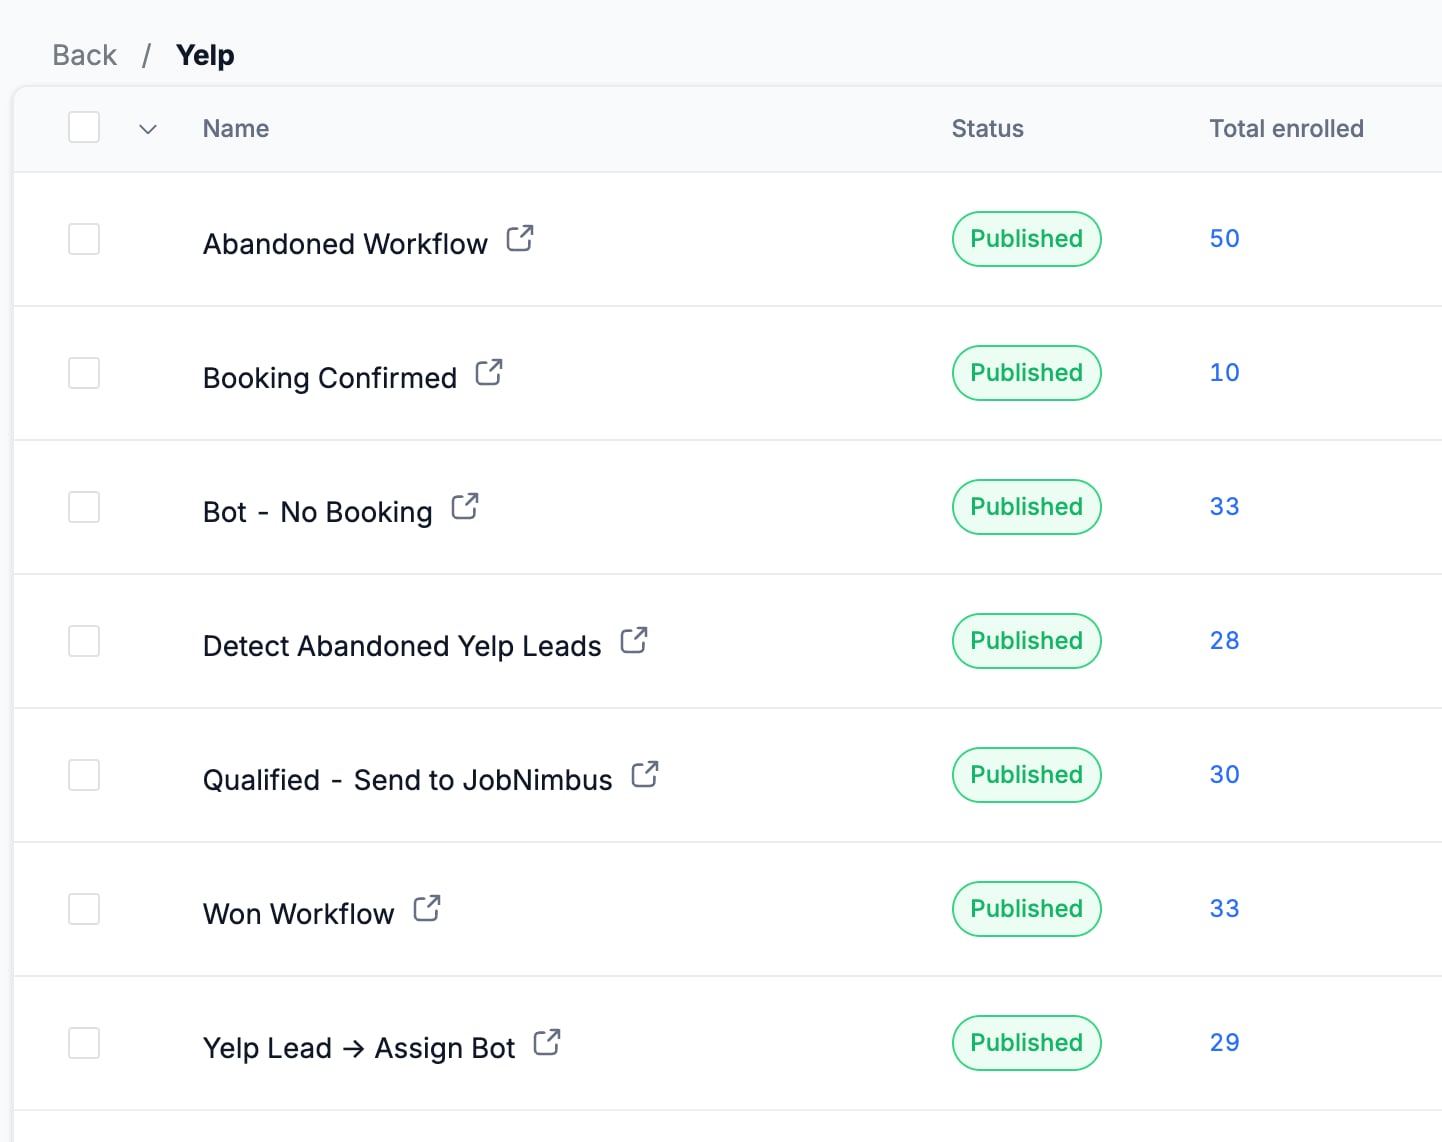
Task: Click the Name column header
Action: click(236, 128)
